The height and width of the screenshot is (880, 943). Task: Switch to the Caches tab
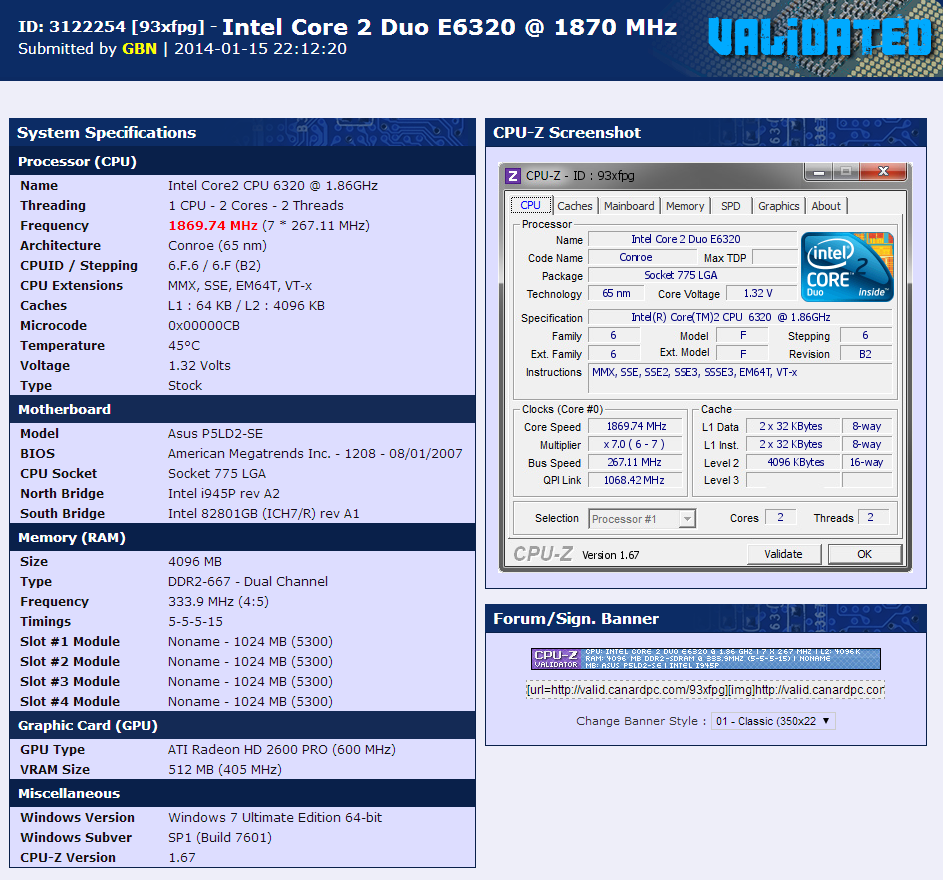tap(574, 206)
